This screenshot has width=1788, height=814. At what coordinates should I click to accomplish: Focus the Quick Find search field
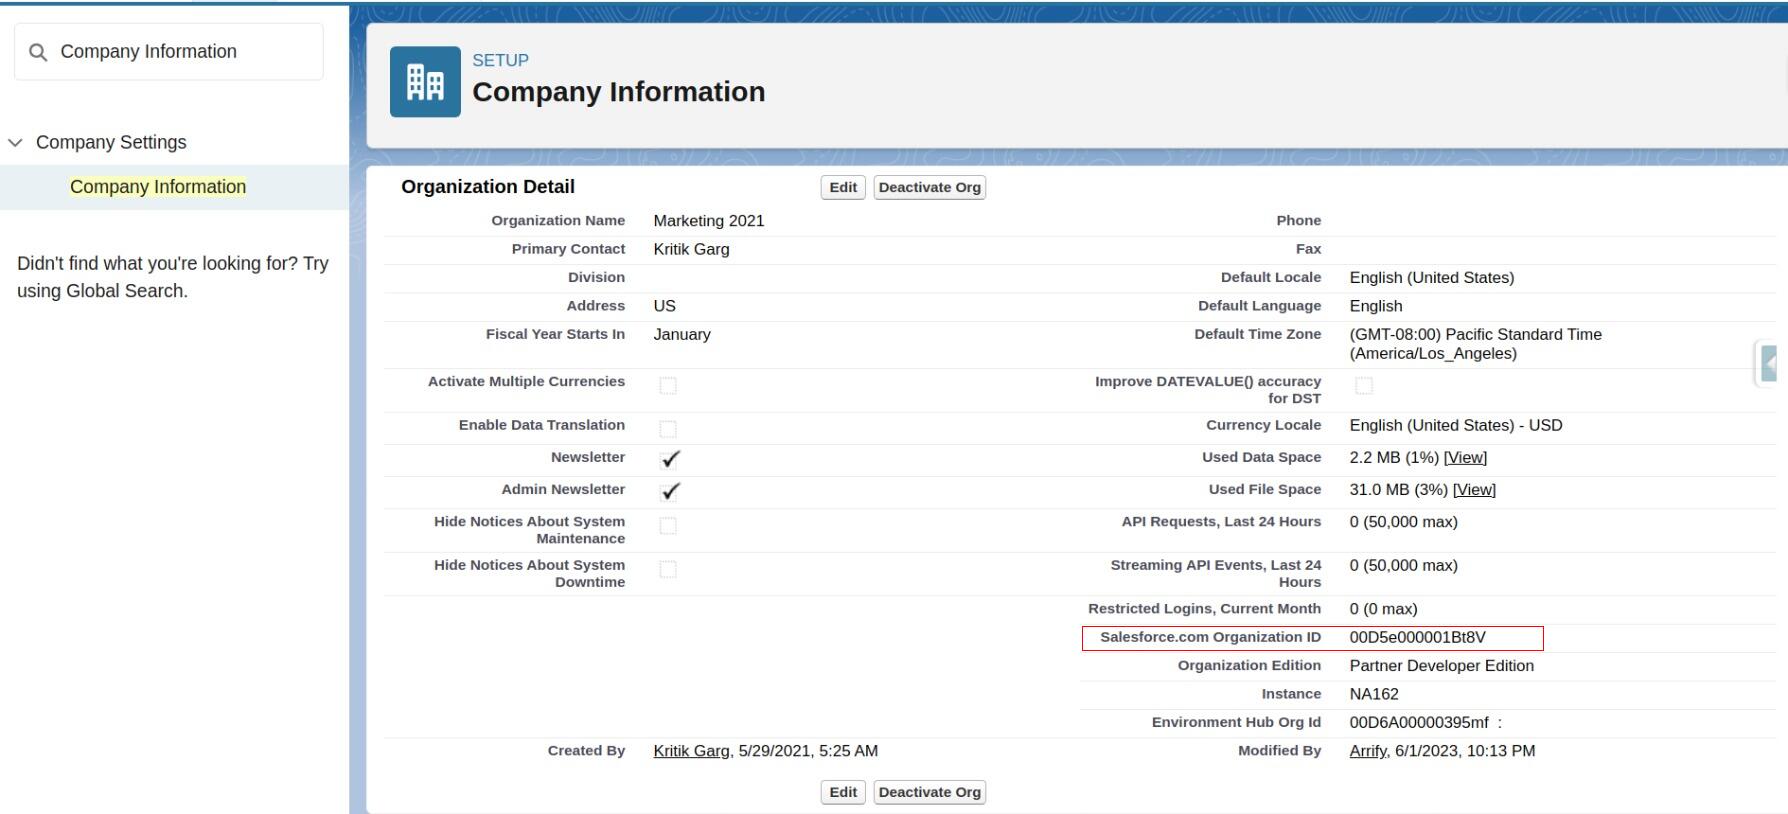pyautogui.click(x=169, y=52)
